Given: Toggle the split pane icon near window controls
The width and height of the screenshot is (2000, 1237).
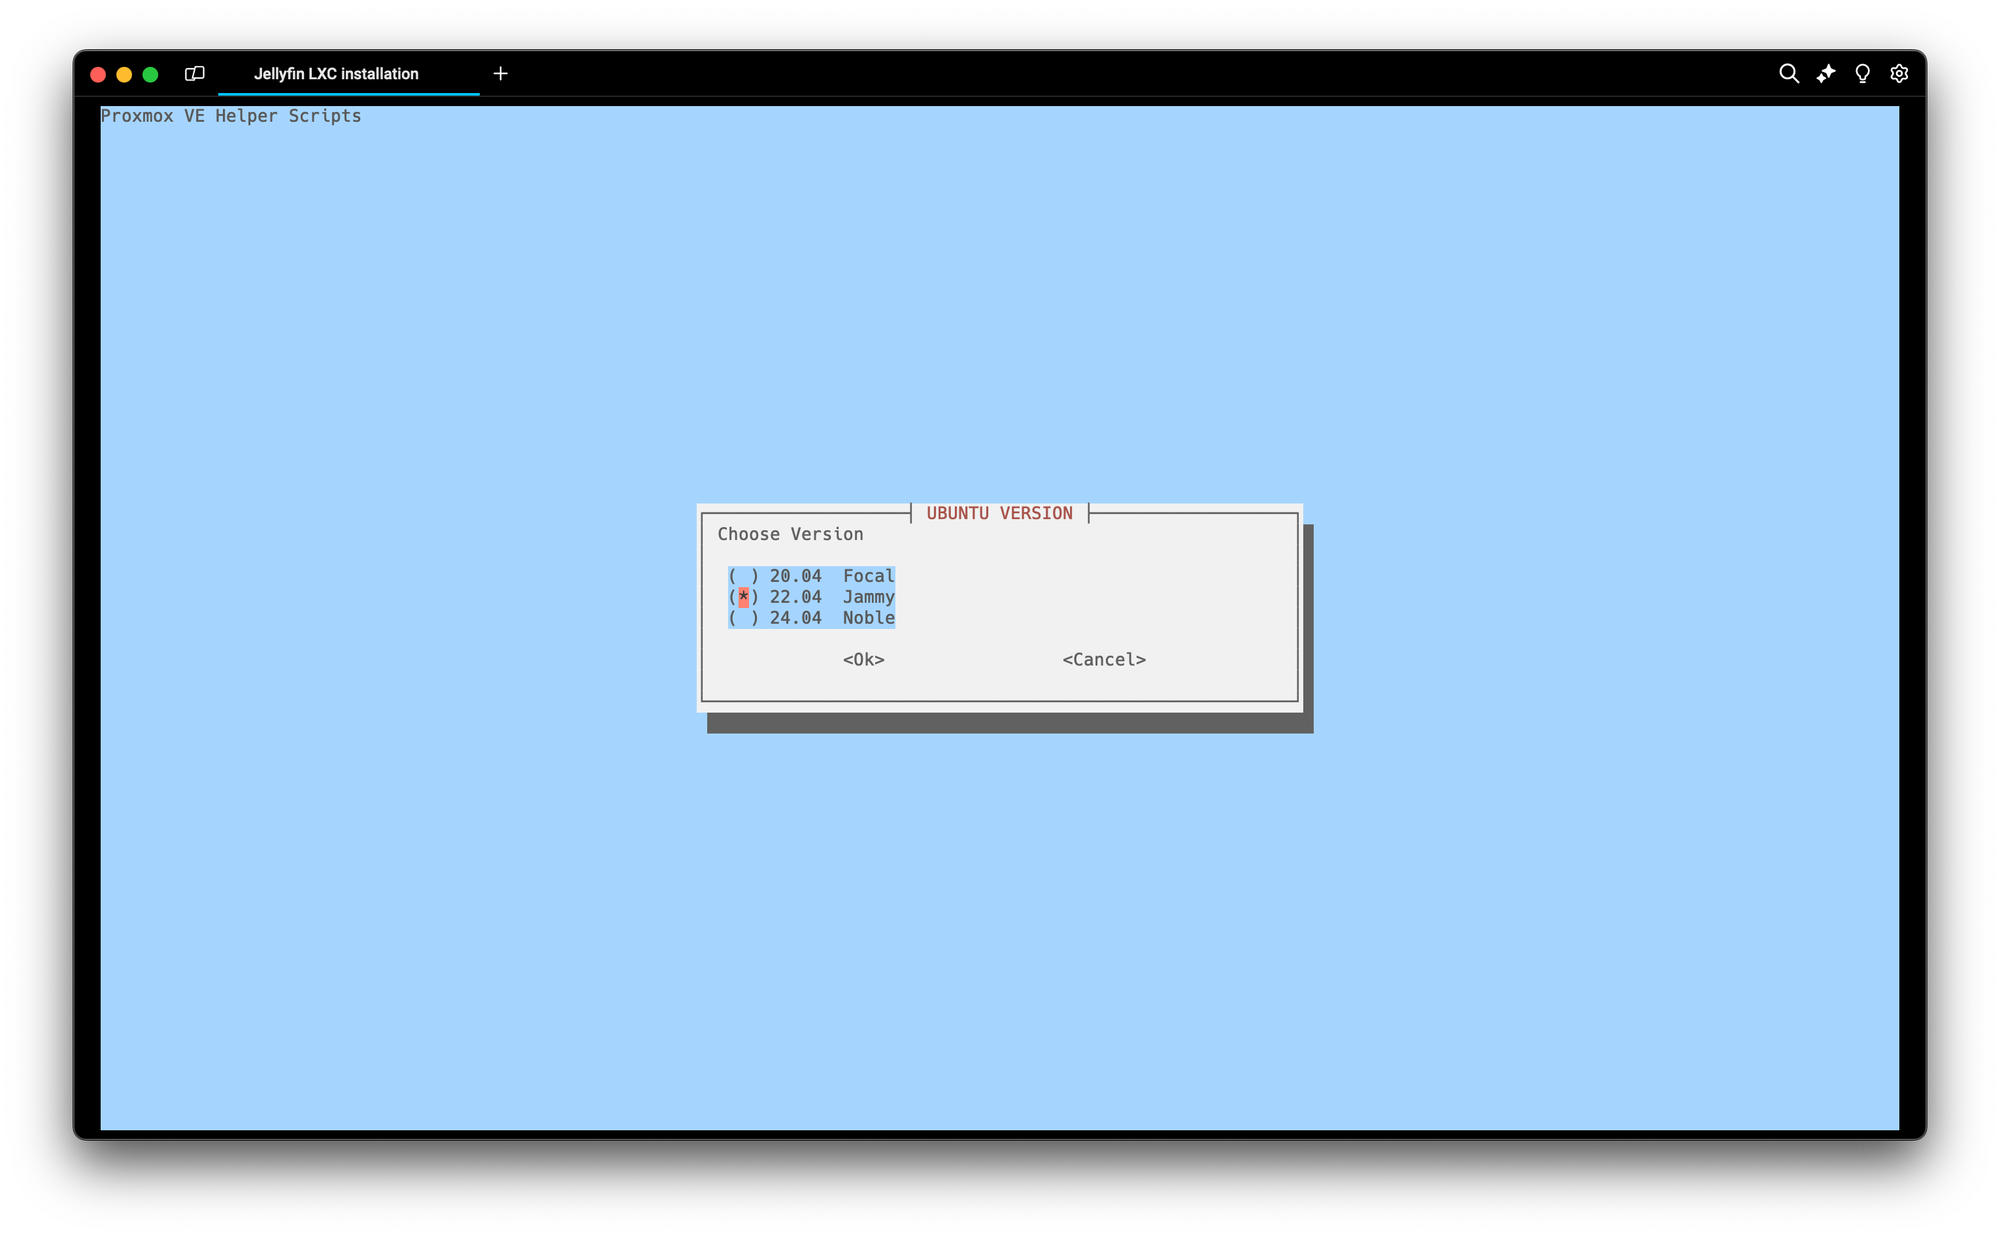Looking at the screenshot, I should point(195,74).
